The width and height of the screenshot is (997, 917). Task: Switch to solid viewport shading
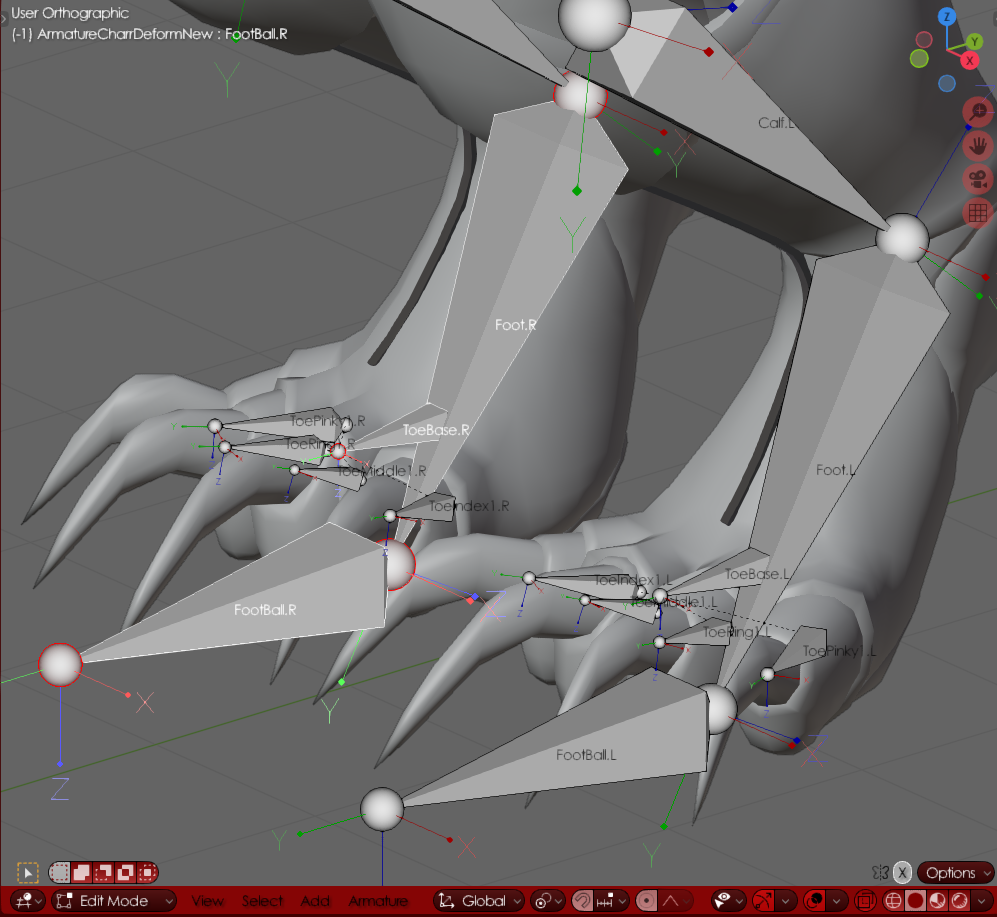click(x=915, y=900)
